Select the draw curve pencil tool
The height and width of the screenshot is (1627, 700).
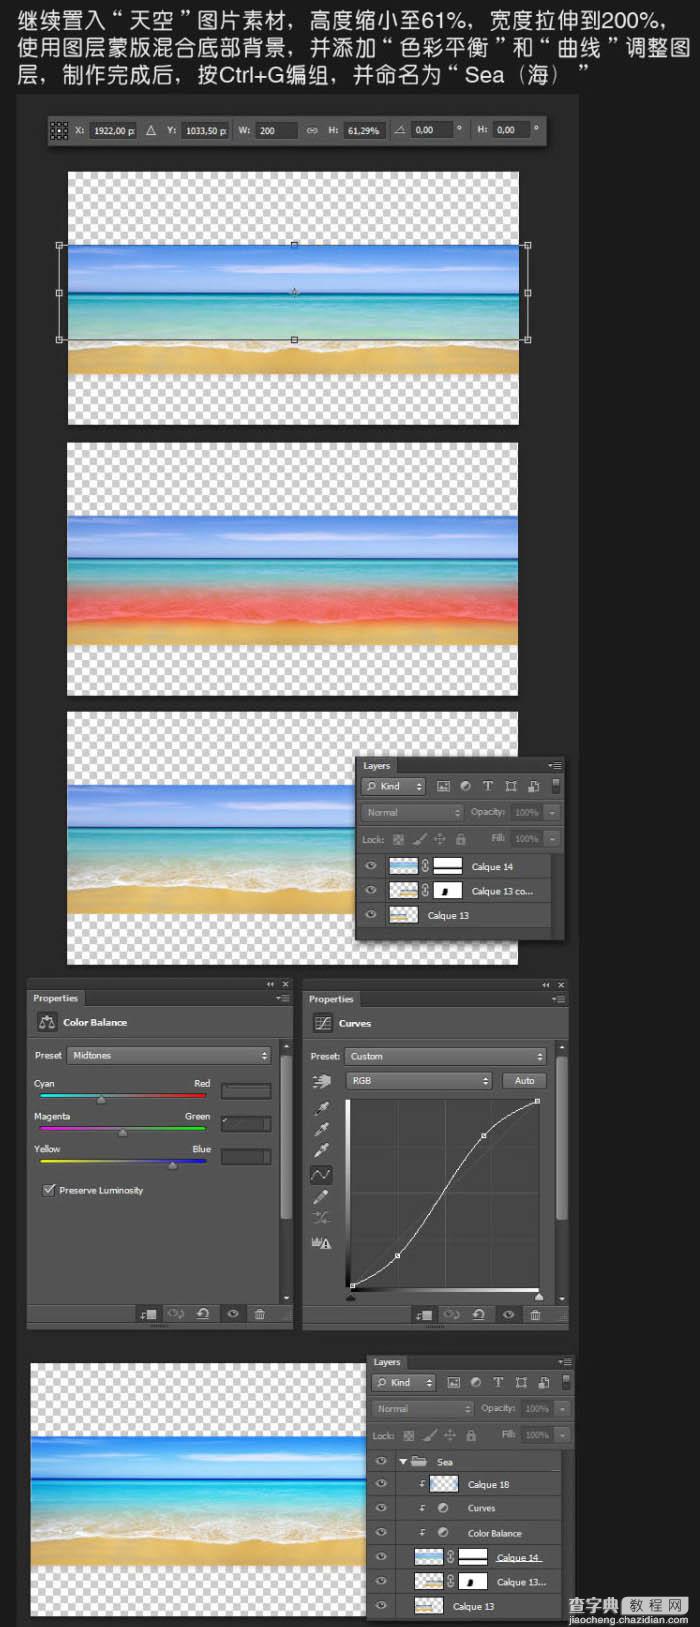(321, 1197)
